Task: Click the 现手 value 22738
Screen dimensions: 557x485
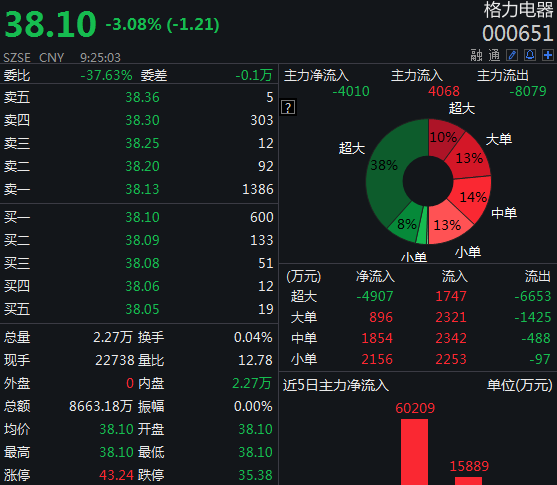Action: point(114,361)
